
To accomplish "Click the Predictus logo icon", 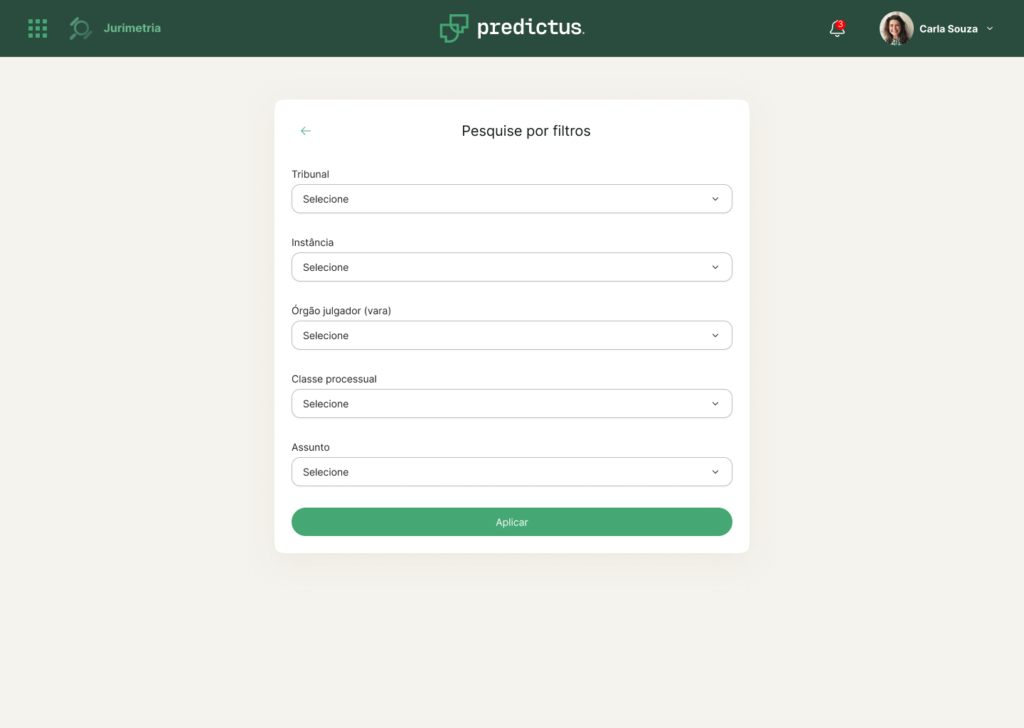I will (454, 28).
